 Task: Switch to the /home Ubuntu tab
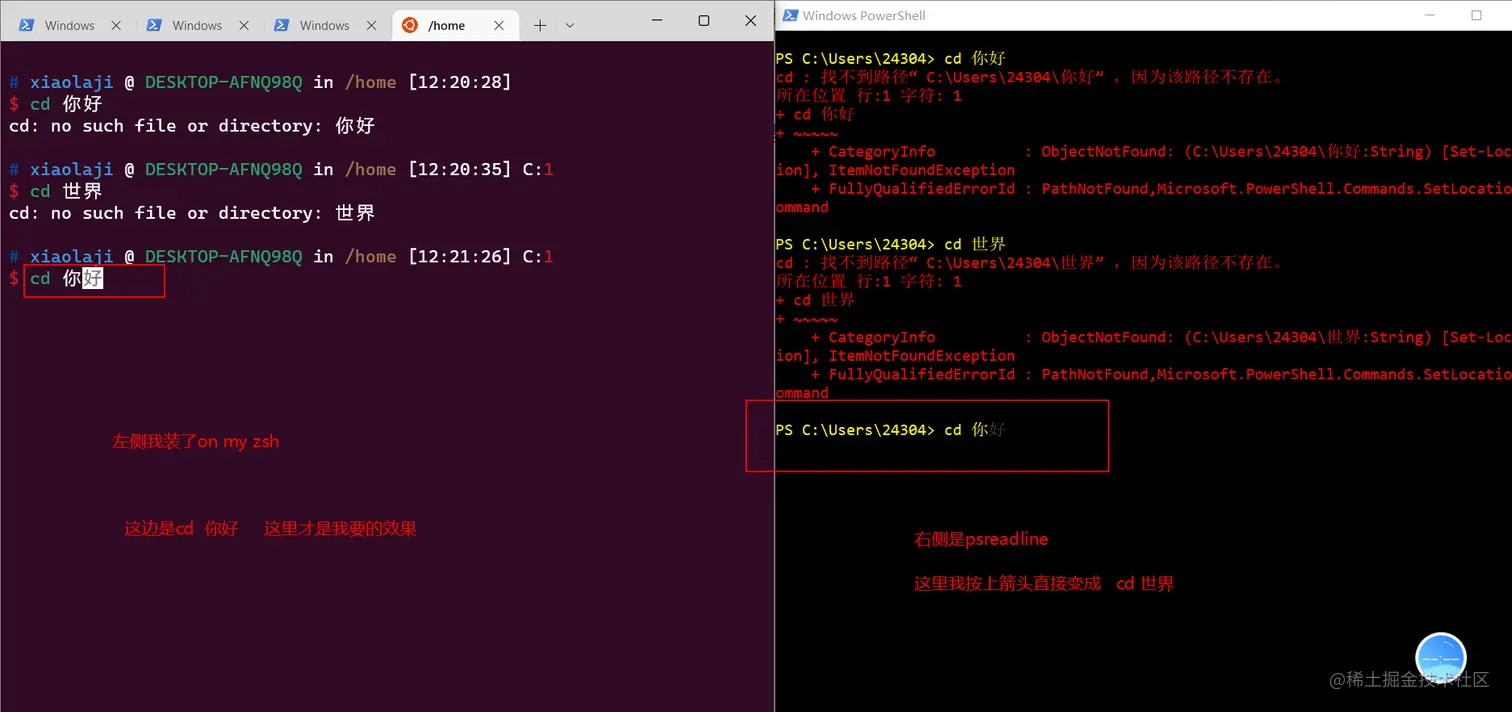[x=454, y=25]
